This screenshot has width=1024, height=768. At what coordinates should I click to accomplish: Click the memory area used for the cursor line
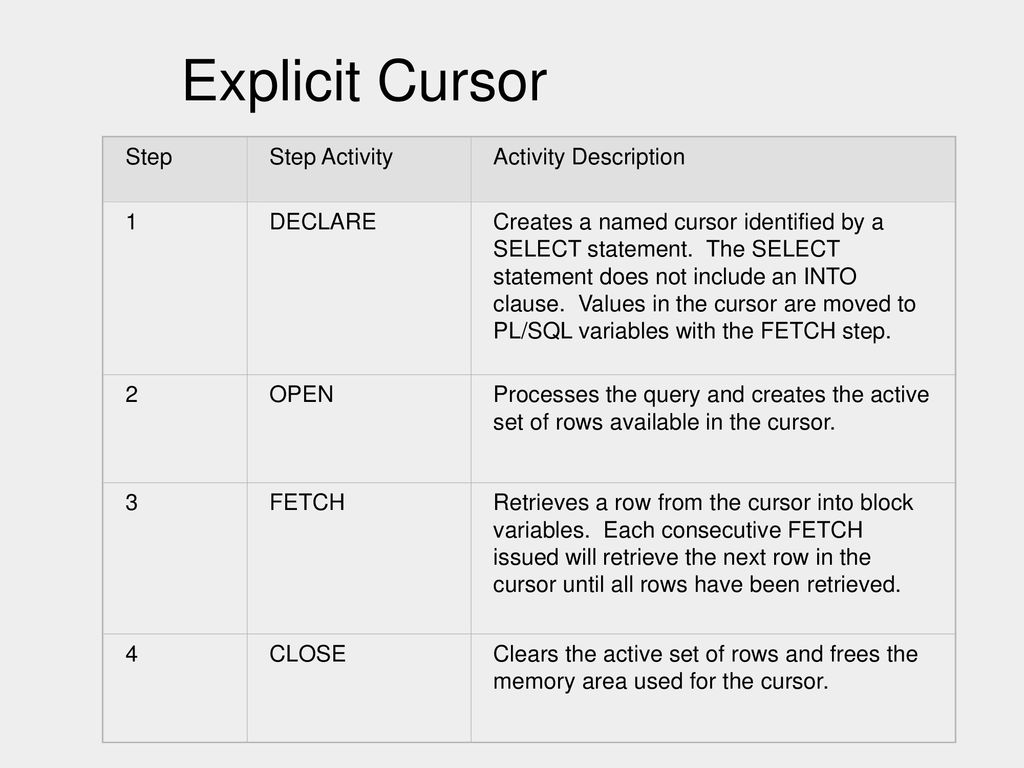pos(661,682)
